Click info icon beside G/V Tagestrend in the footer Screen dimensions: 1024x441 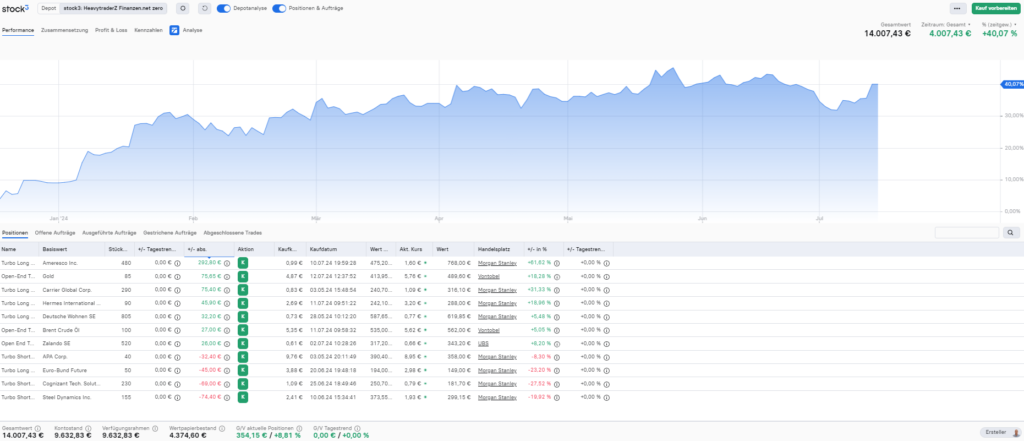[x=357, y=429]
